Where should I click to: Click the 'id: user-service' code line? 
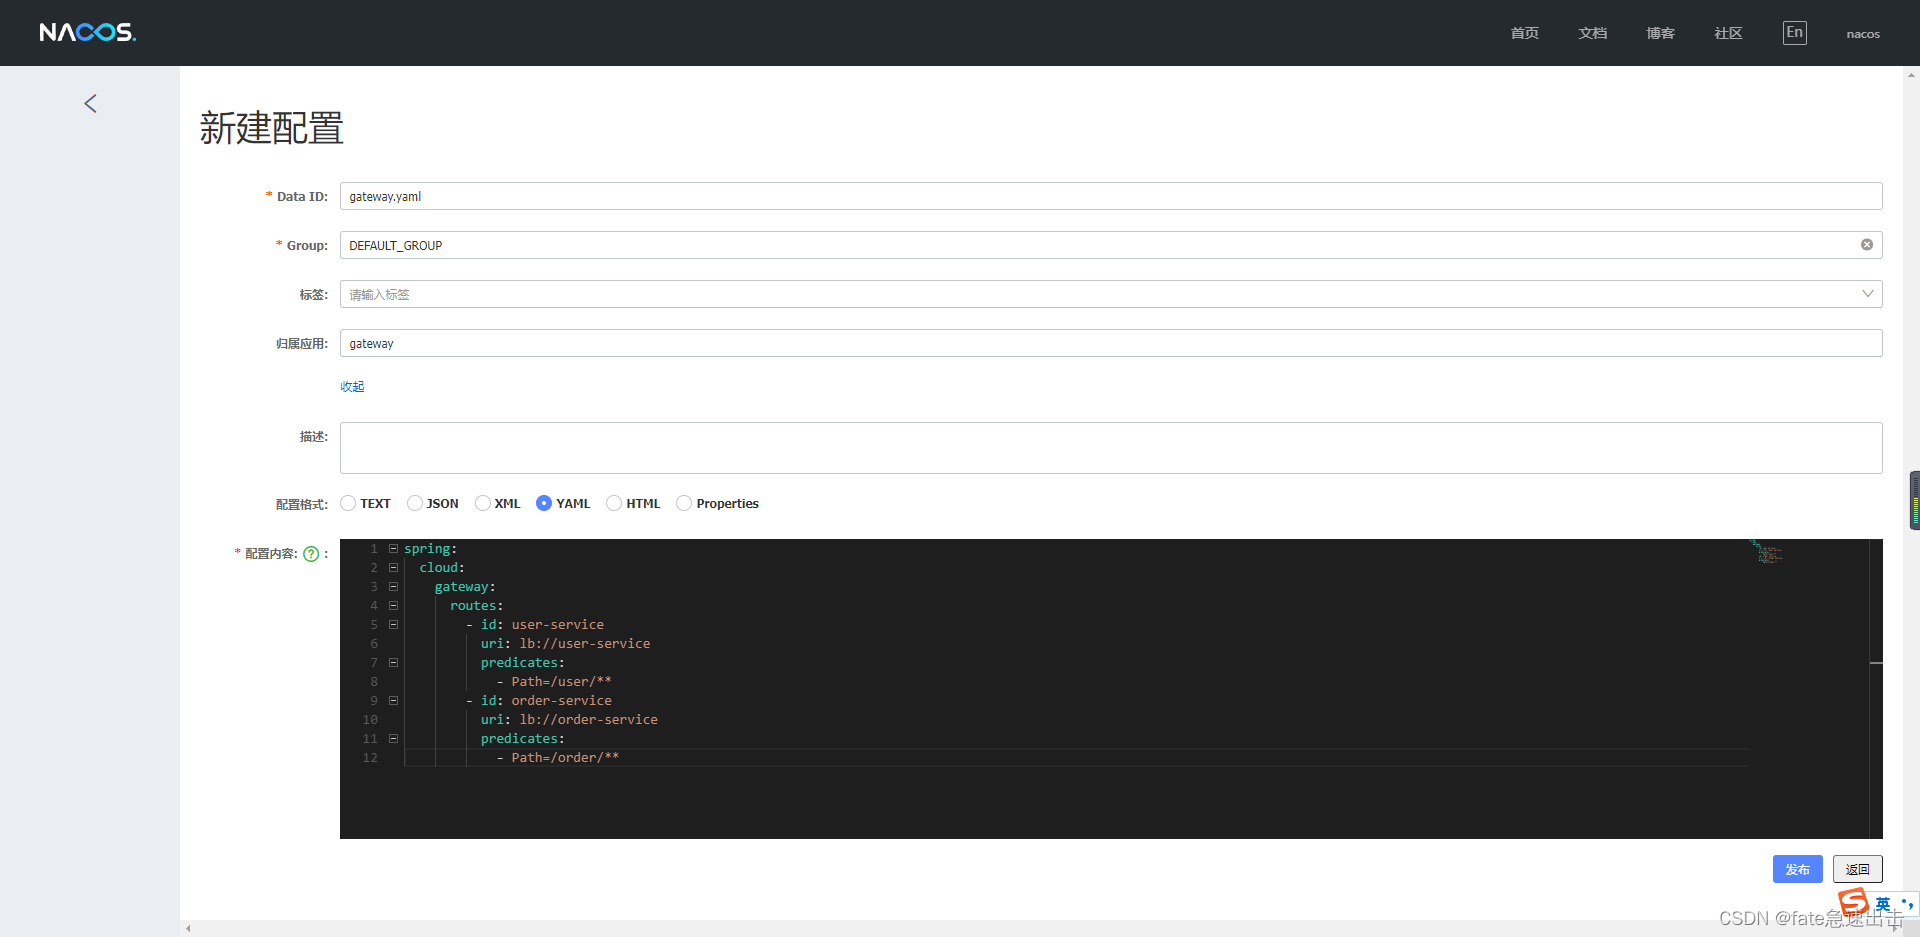[x=534, y=625]
